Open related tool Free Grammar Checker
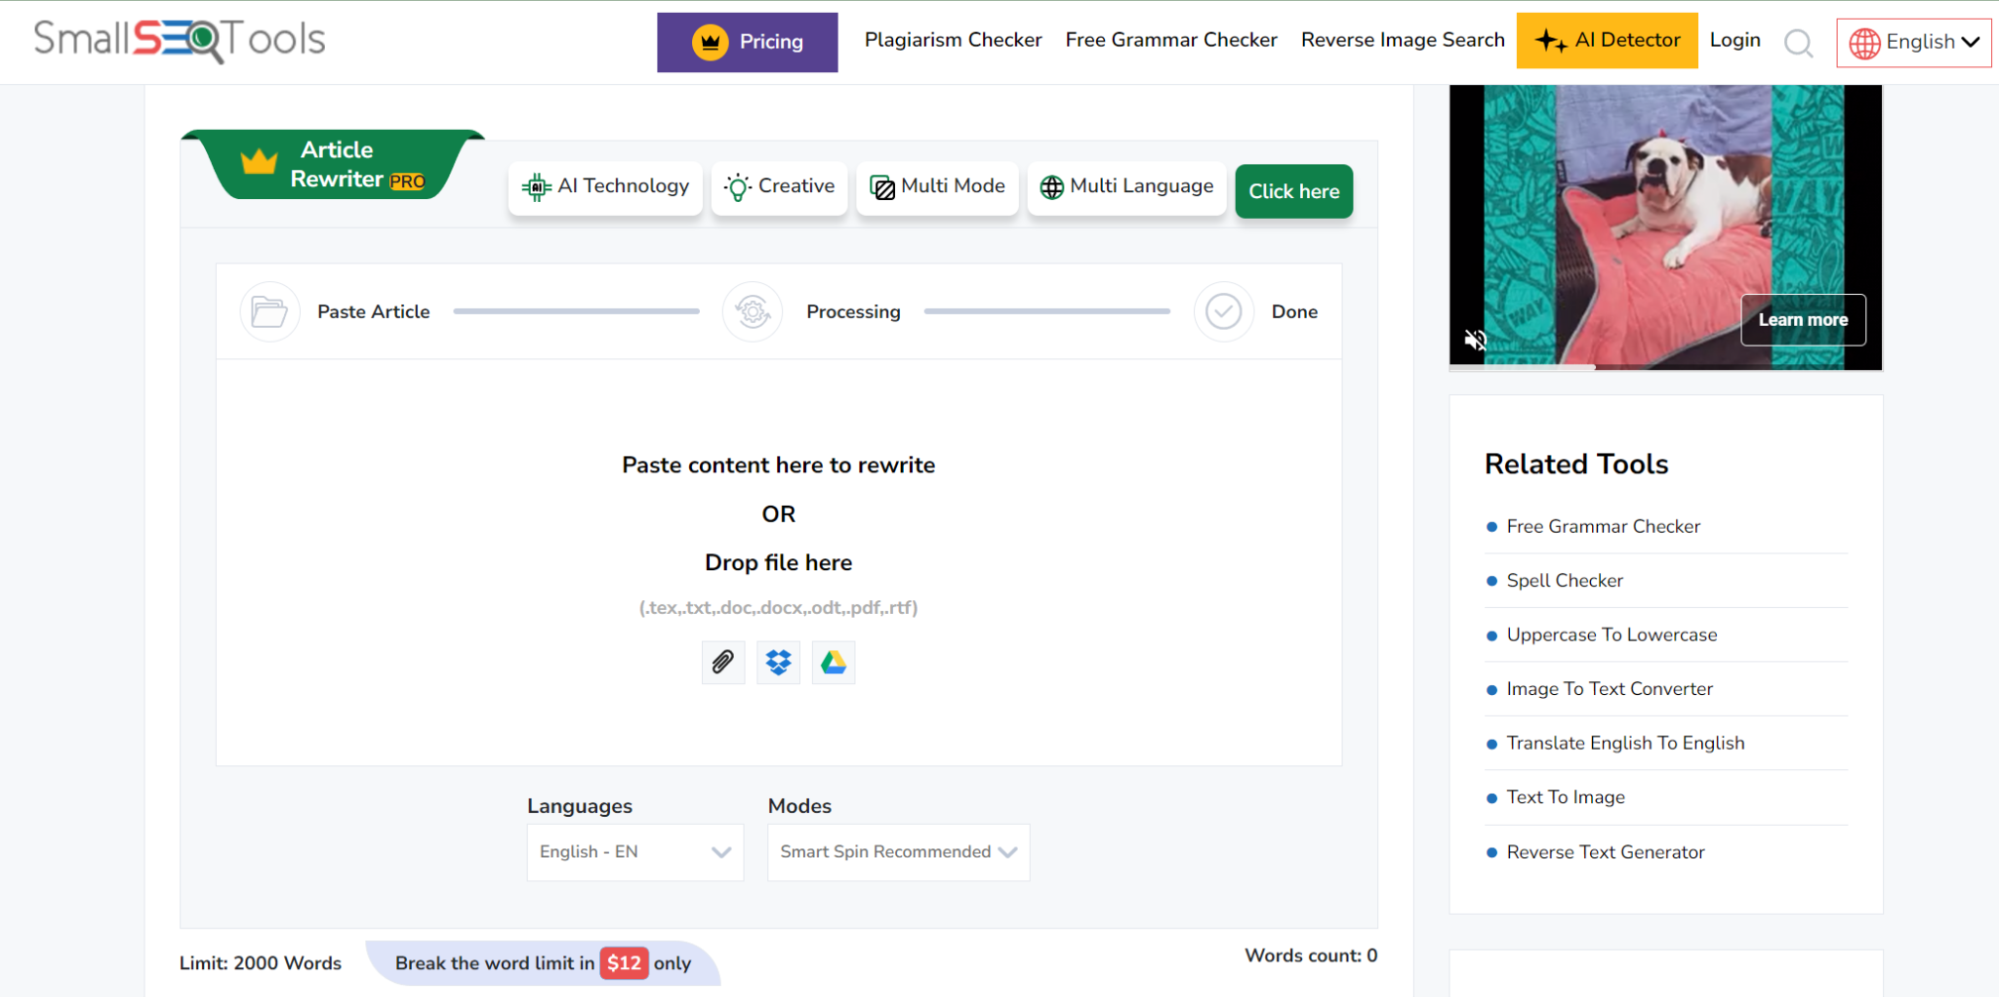This screenshot has height=997, width=1999. pyautogui.click(x=1603, y=526)
